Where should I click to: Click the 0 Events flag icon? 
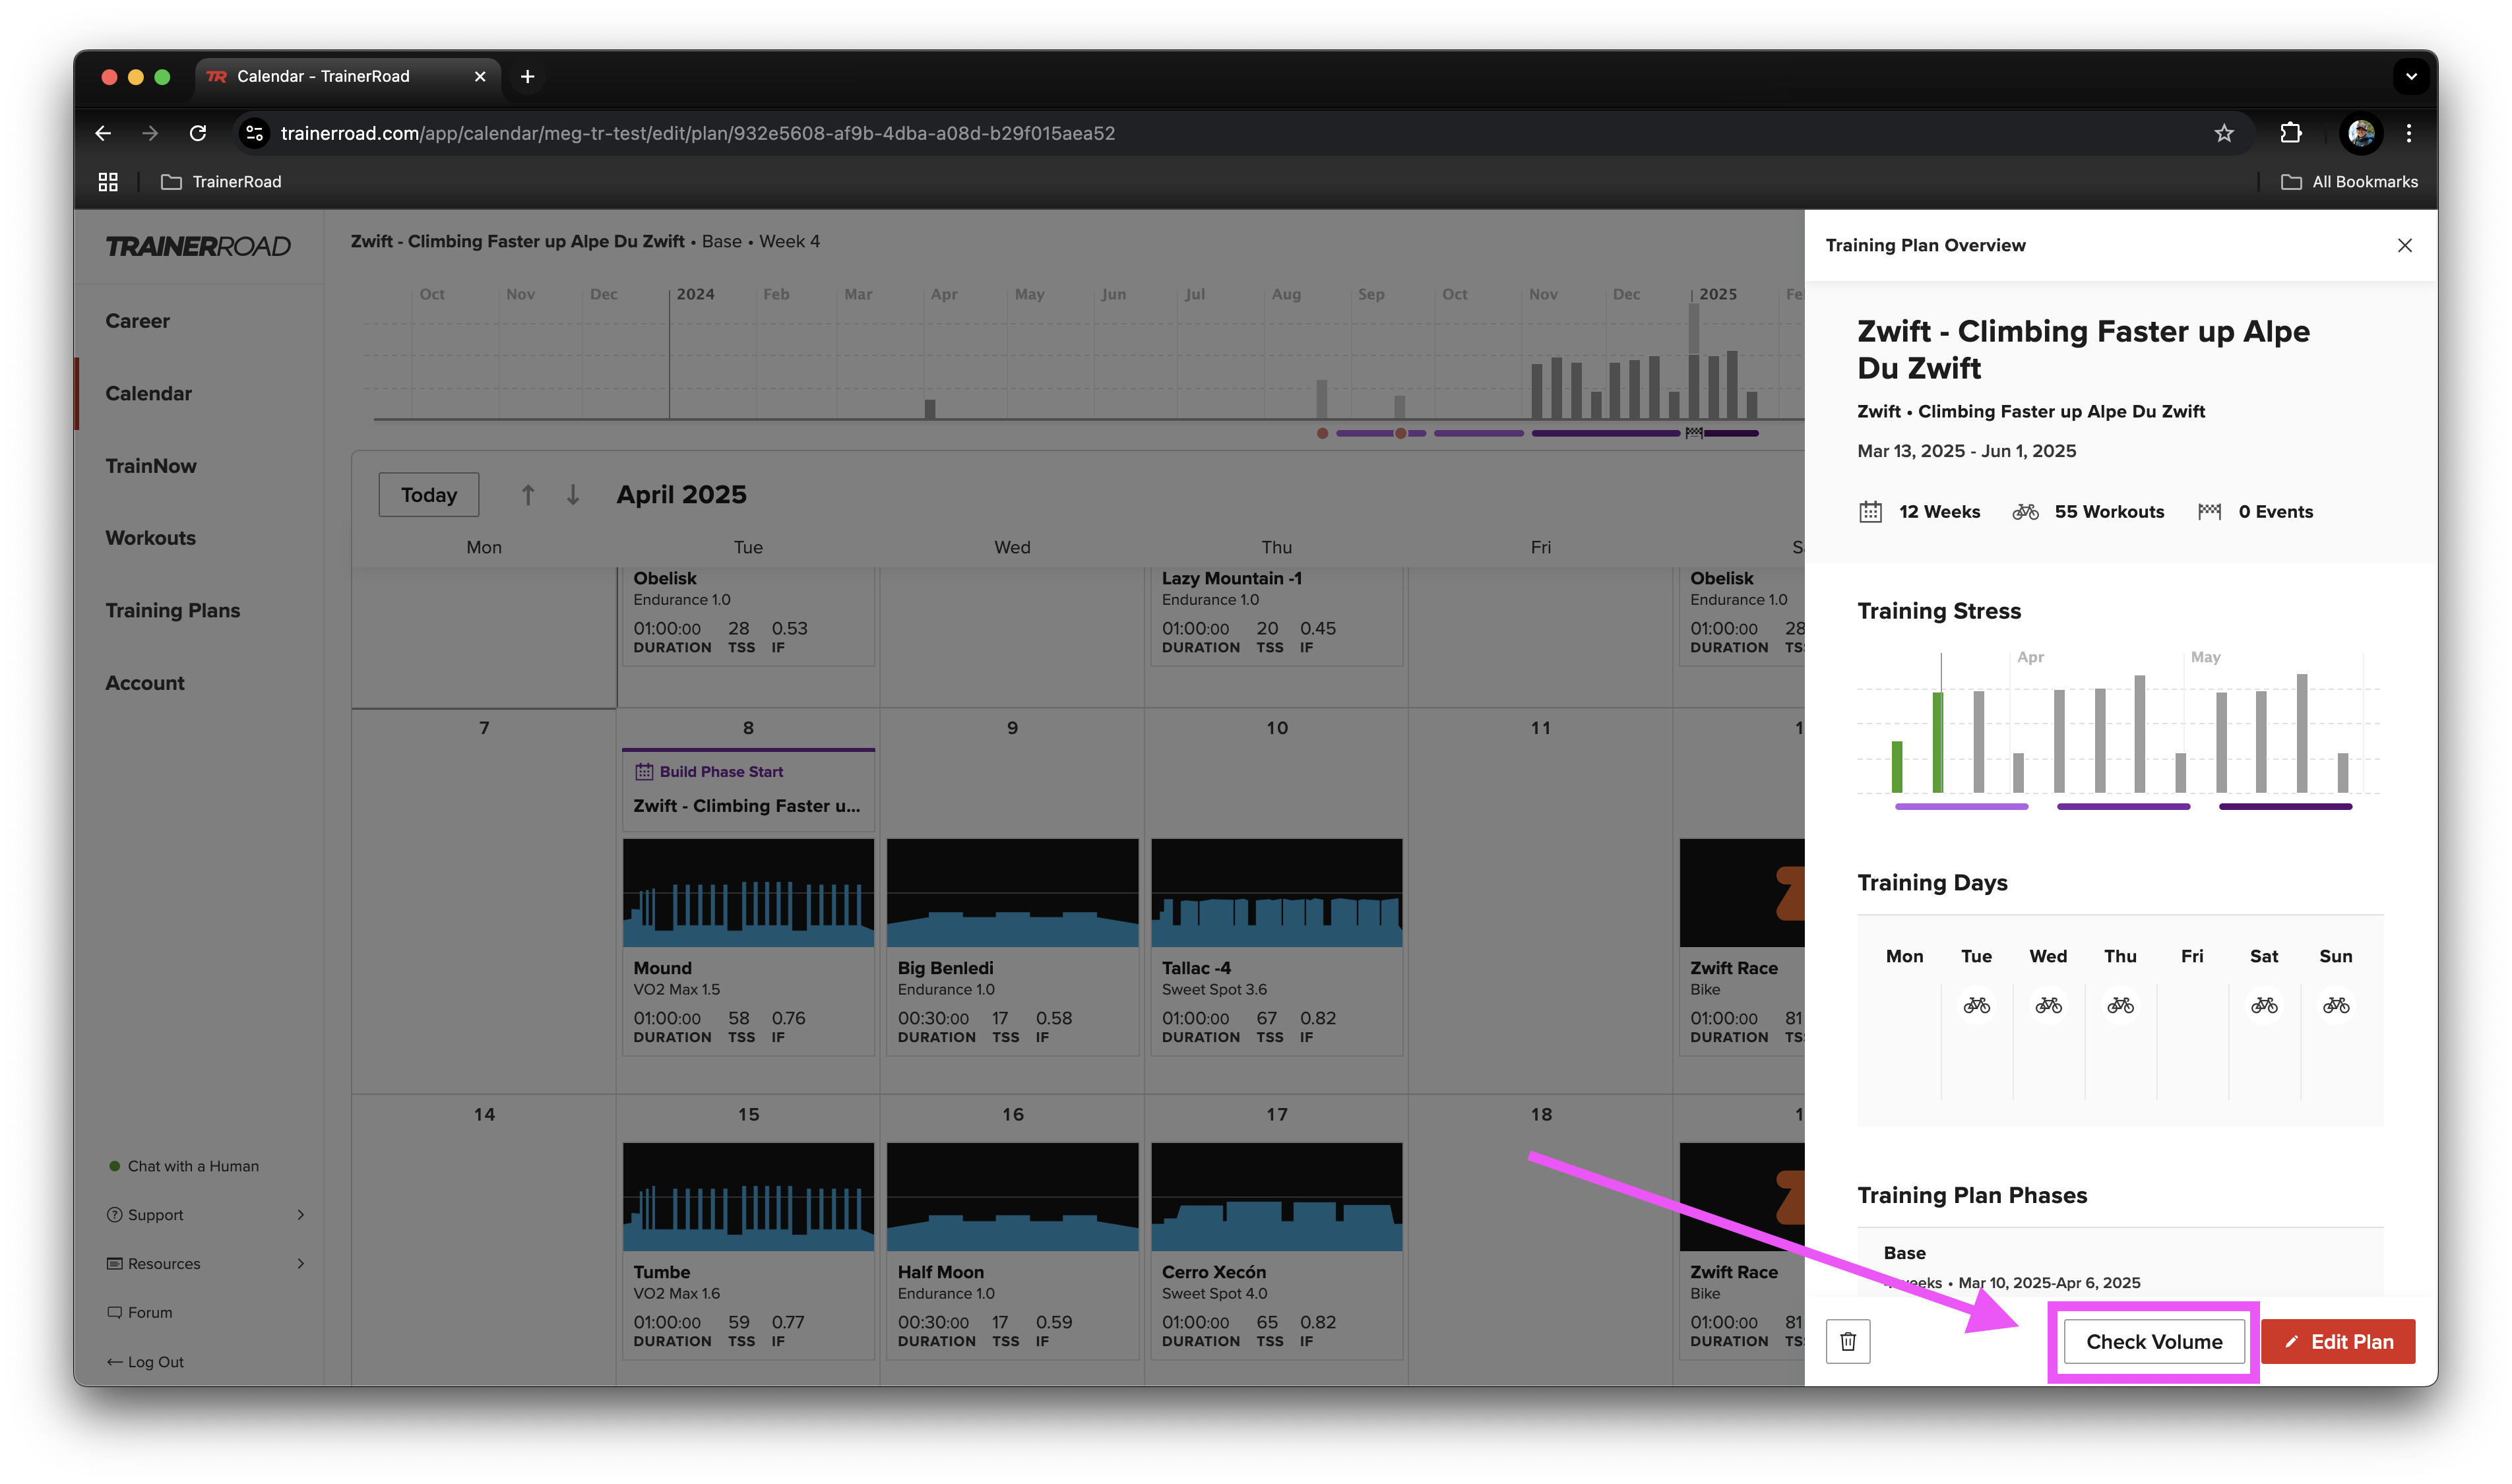(2210, 511)
